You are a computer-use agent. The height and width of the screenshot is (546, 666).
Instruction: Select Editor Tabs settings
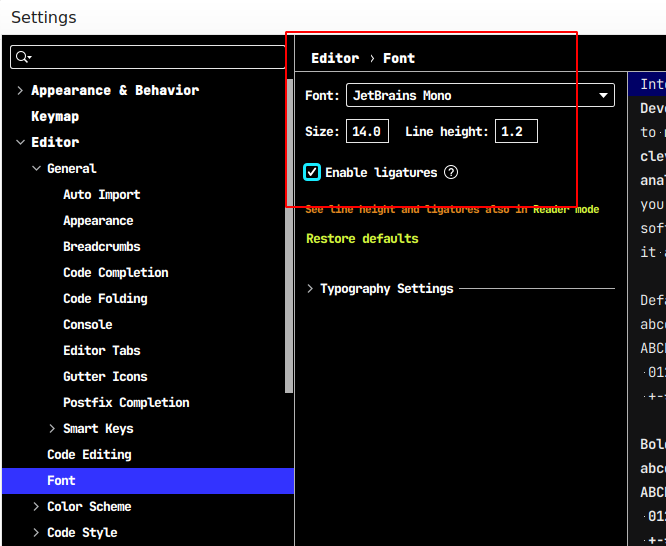click(x=102, y=351)
